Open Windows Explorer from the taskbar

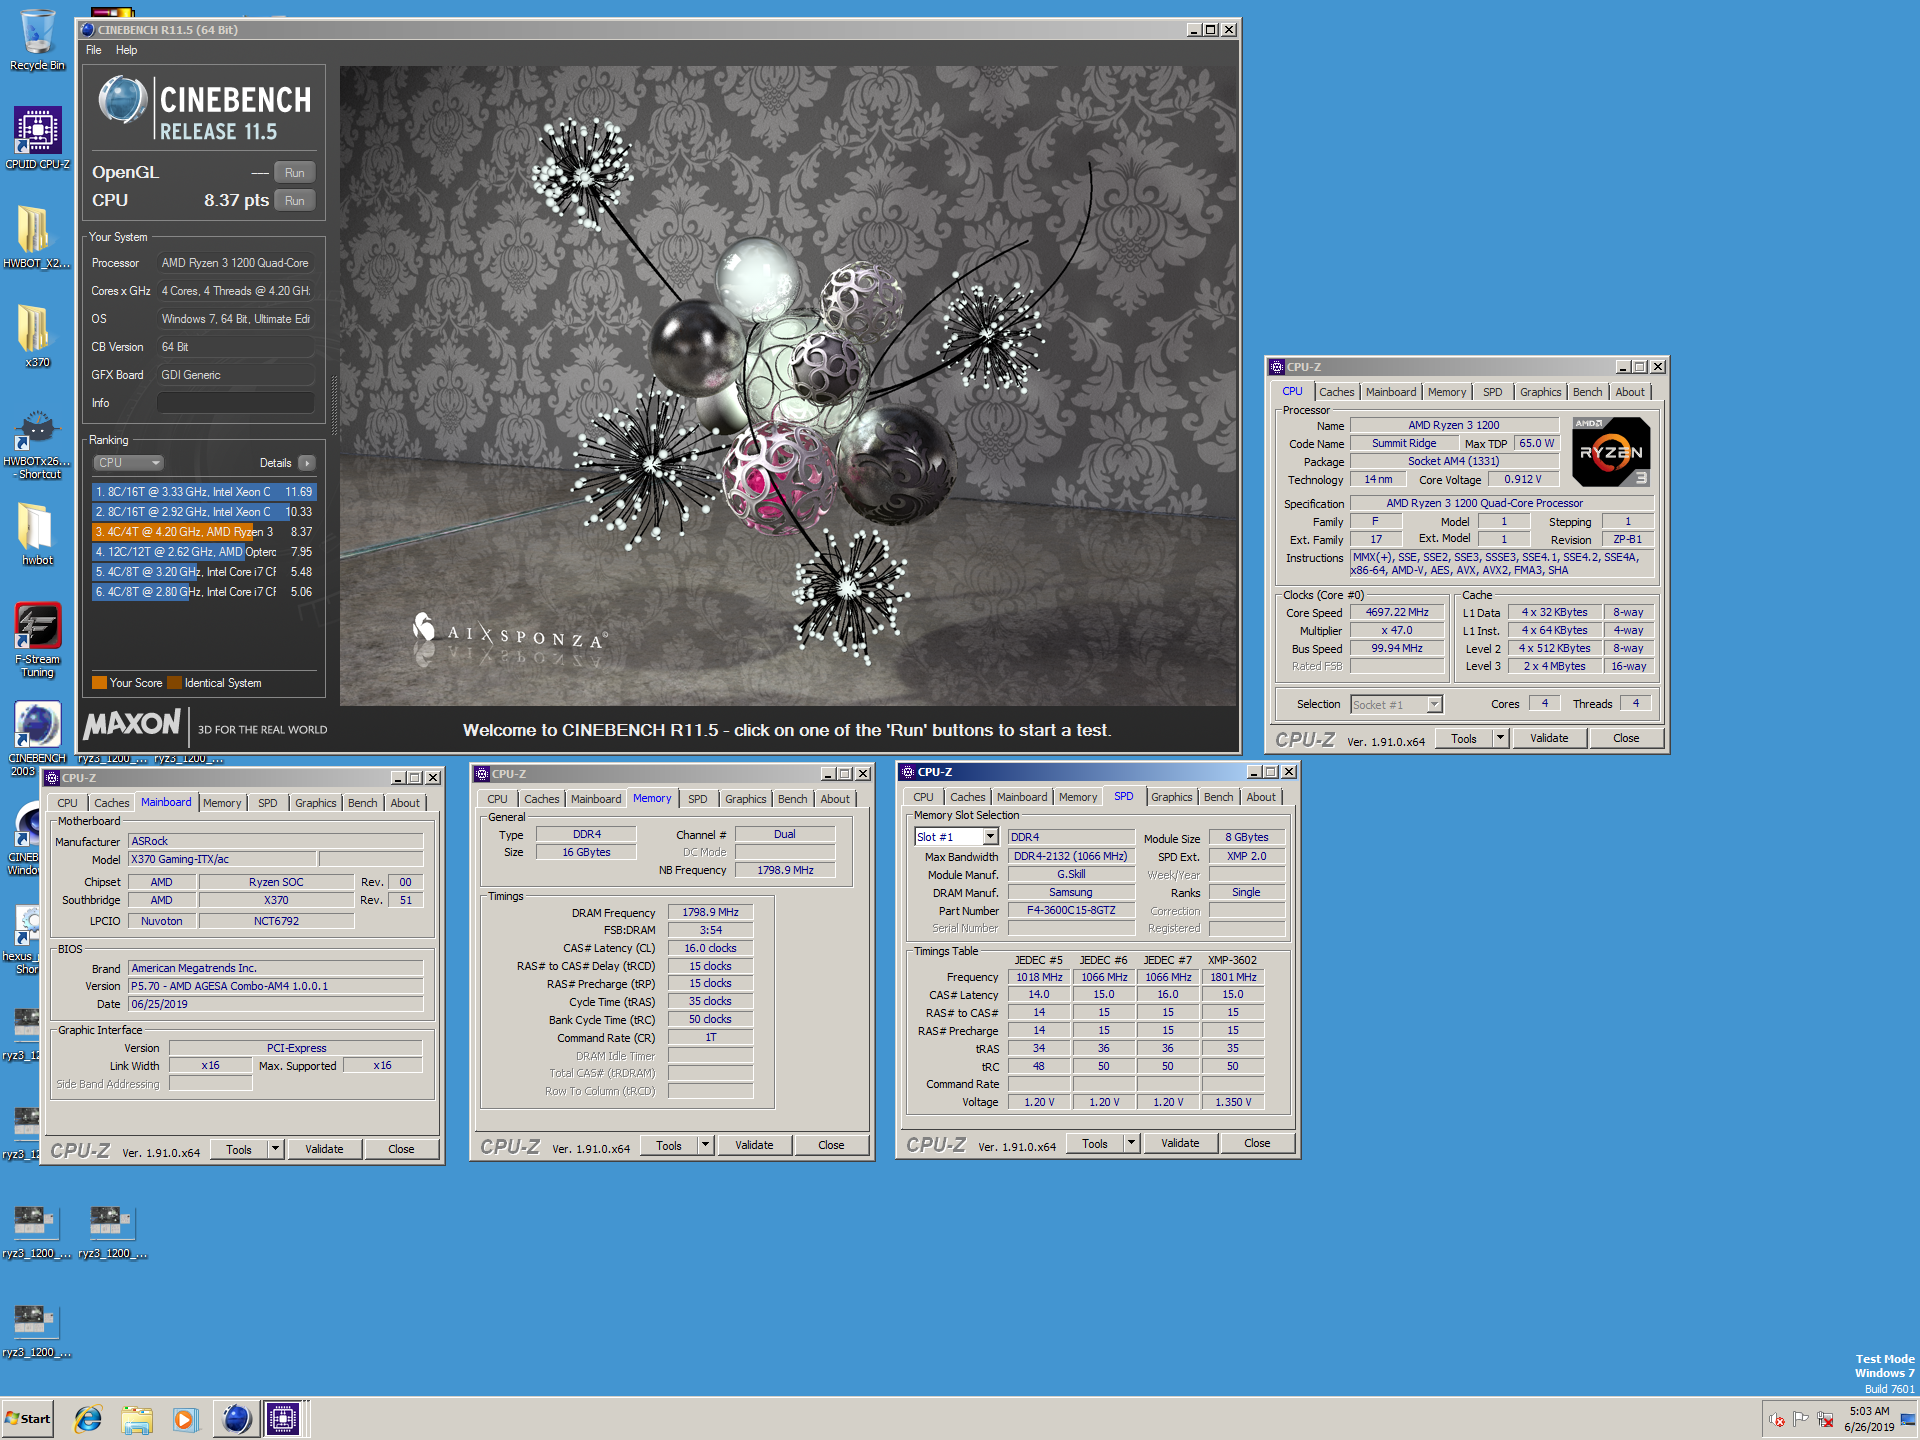[x=137, y=1419]
